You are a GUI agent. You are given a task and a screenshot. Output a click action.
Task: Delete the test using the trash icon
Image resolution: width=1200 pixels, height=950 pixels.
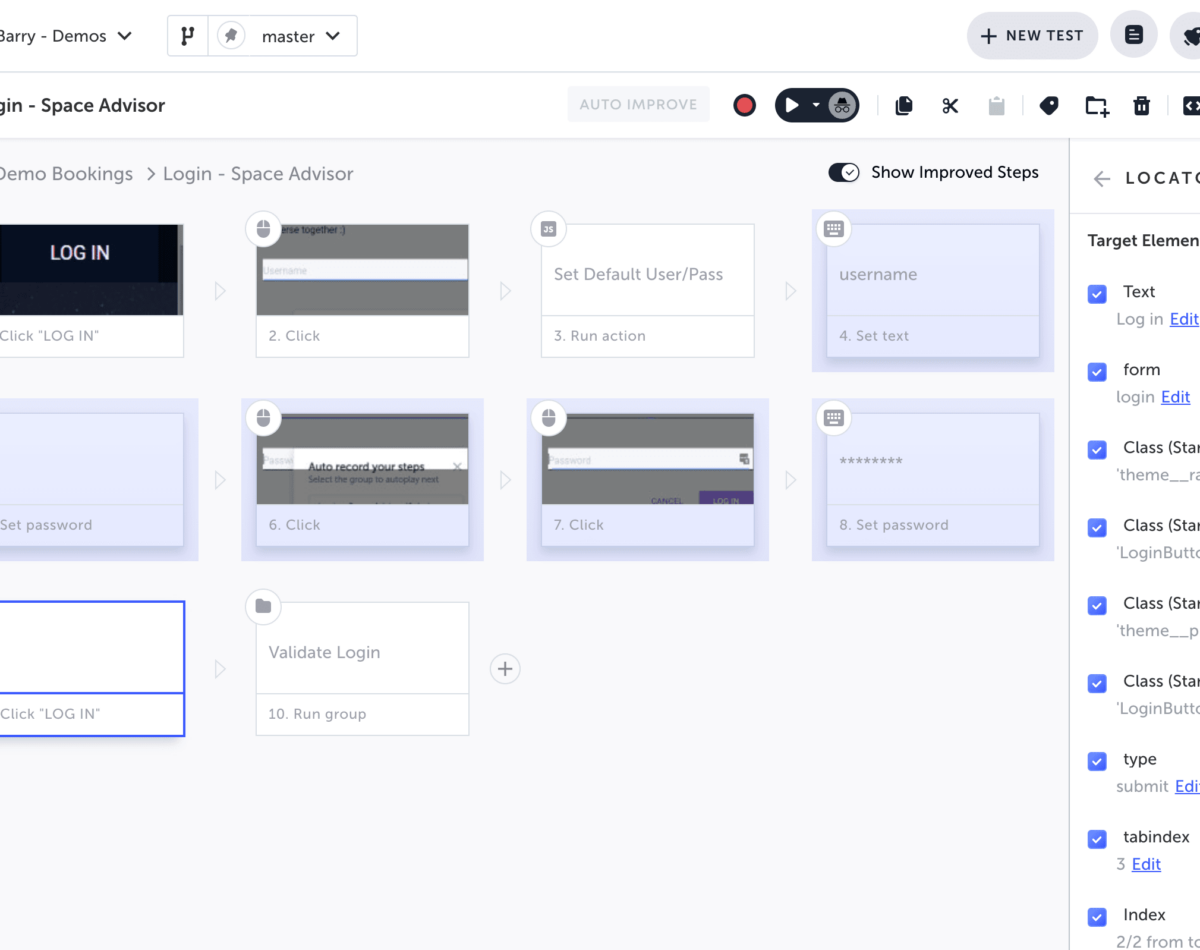coord(1142,105)
